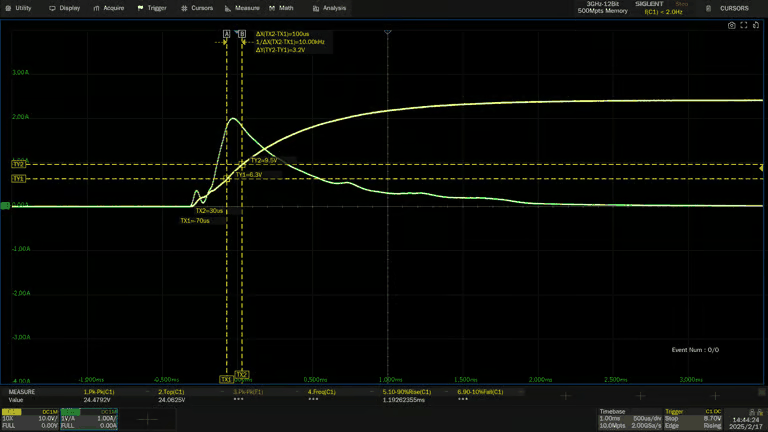Click the 24.4792V Pk-Pk value
This screenshot has width=768, height=432.
pyautogui.click(x=96, y=400)
